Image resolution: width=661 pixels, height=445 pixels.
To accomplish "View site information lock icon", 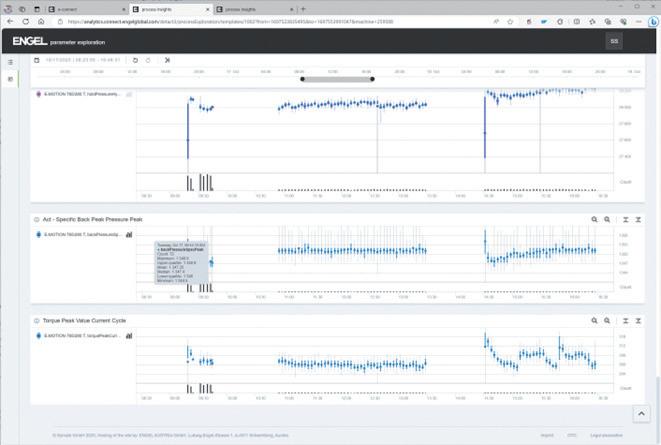I will point(60,21).
